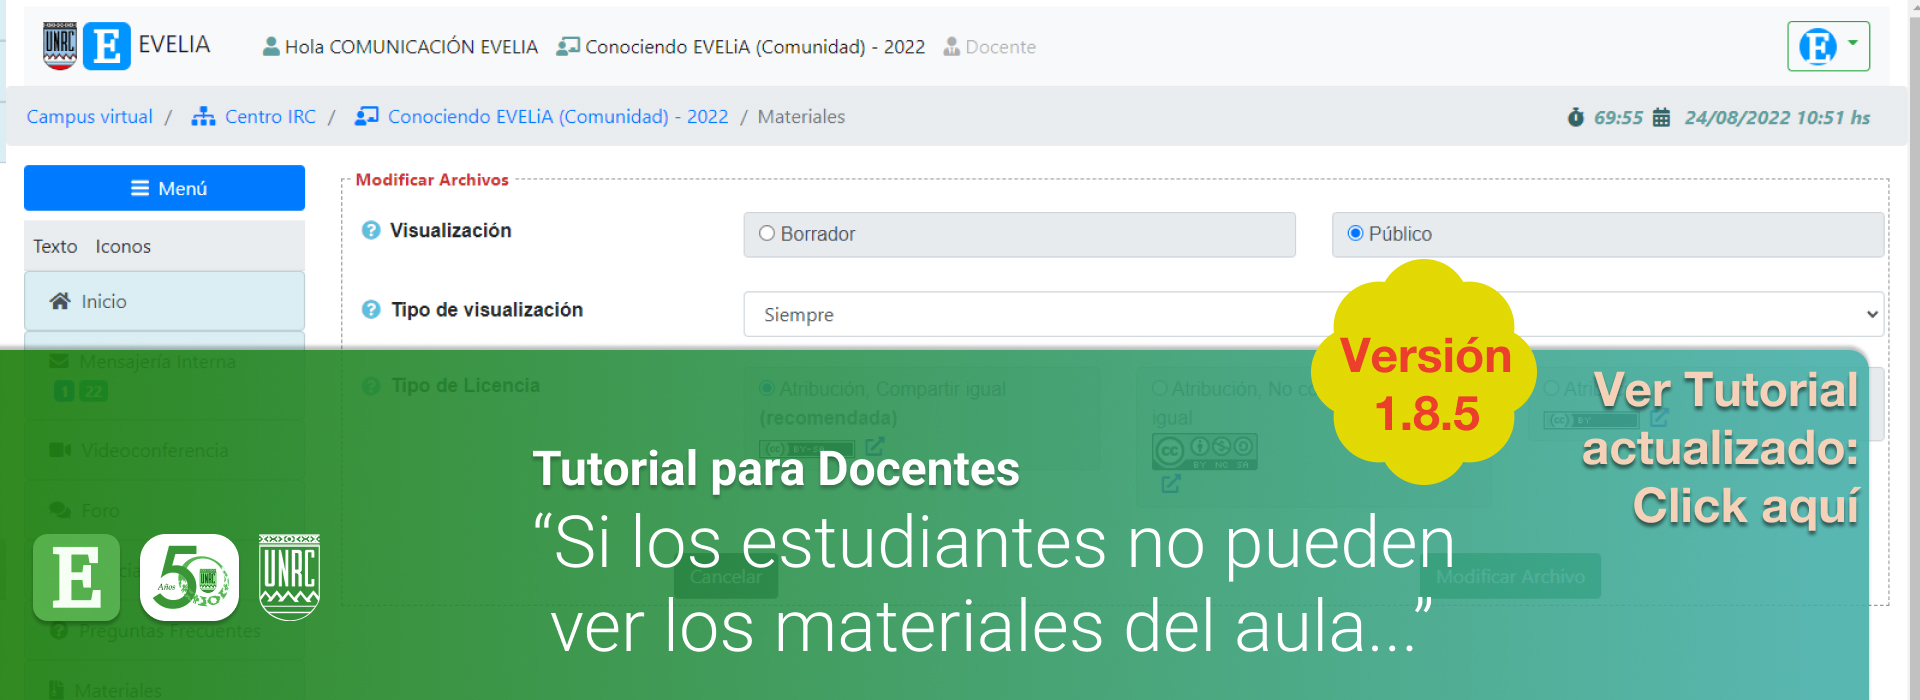Click the Hola COMUNICACIÓN EVELIA user name

pyautogui.click(x=411, y=47)
